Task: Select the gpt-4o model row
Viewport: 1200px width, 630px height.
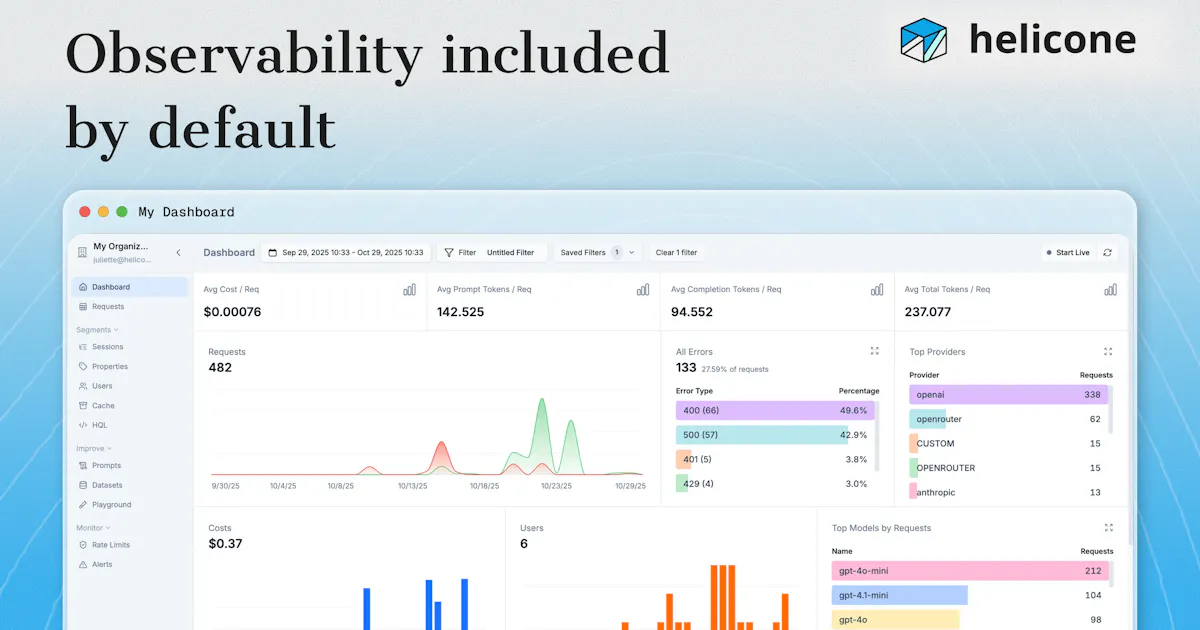Action: pos(970,619)
